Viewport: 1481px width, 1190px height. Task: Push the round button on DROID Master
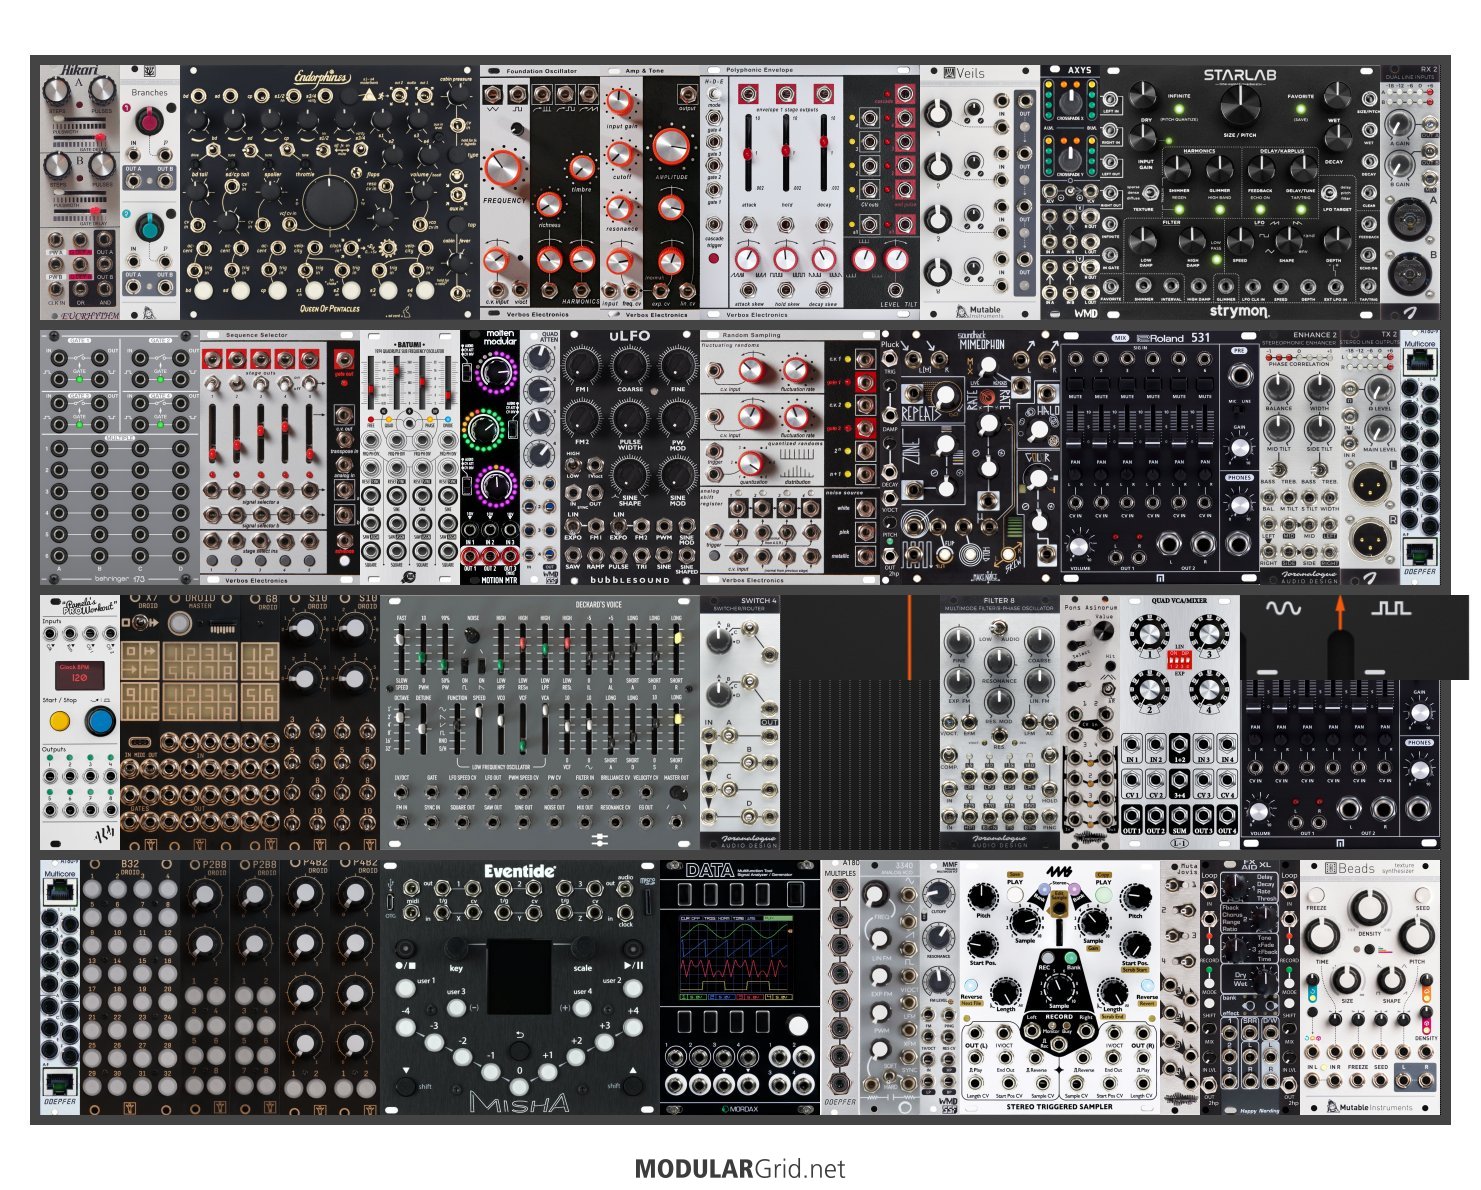pos(179,623)
